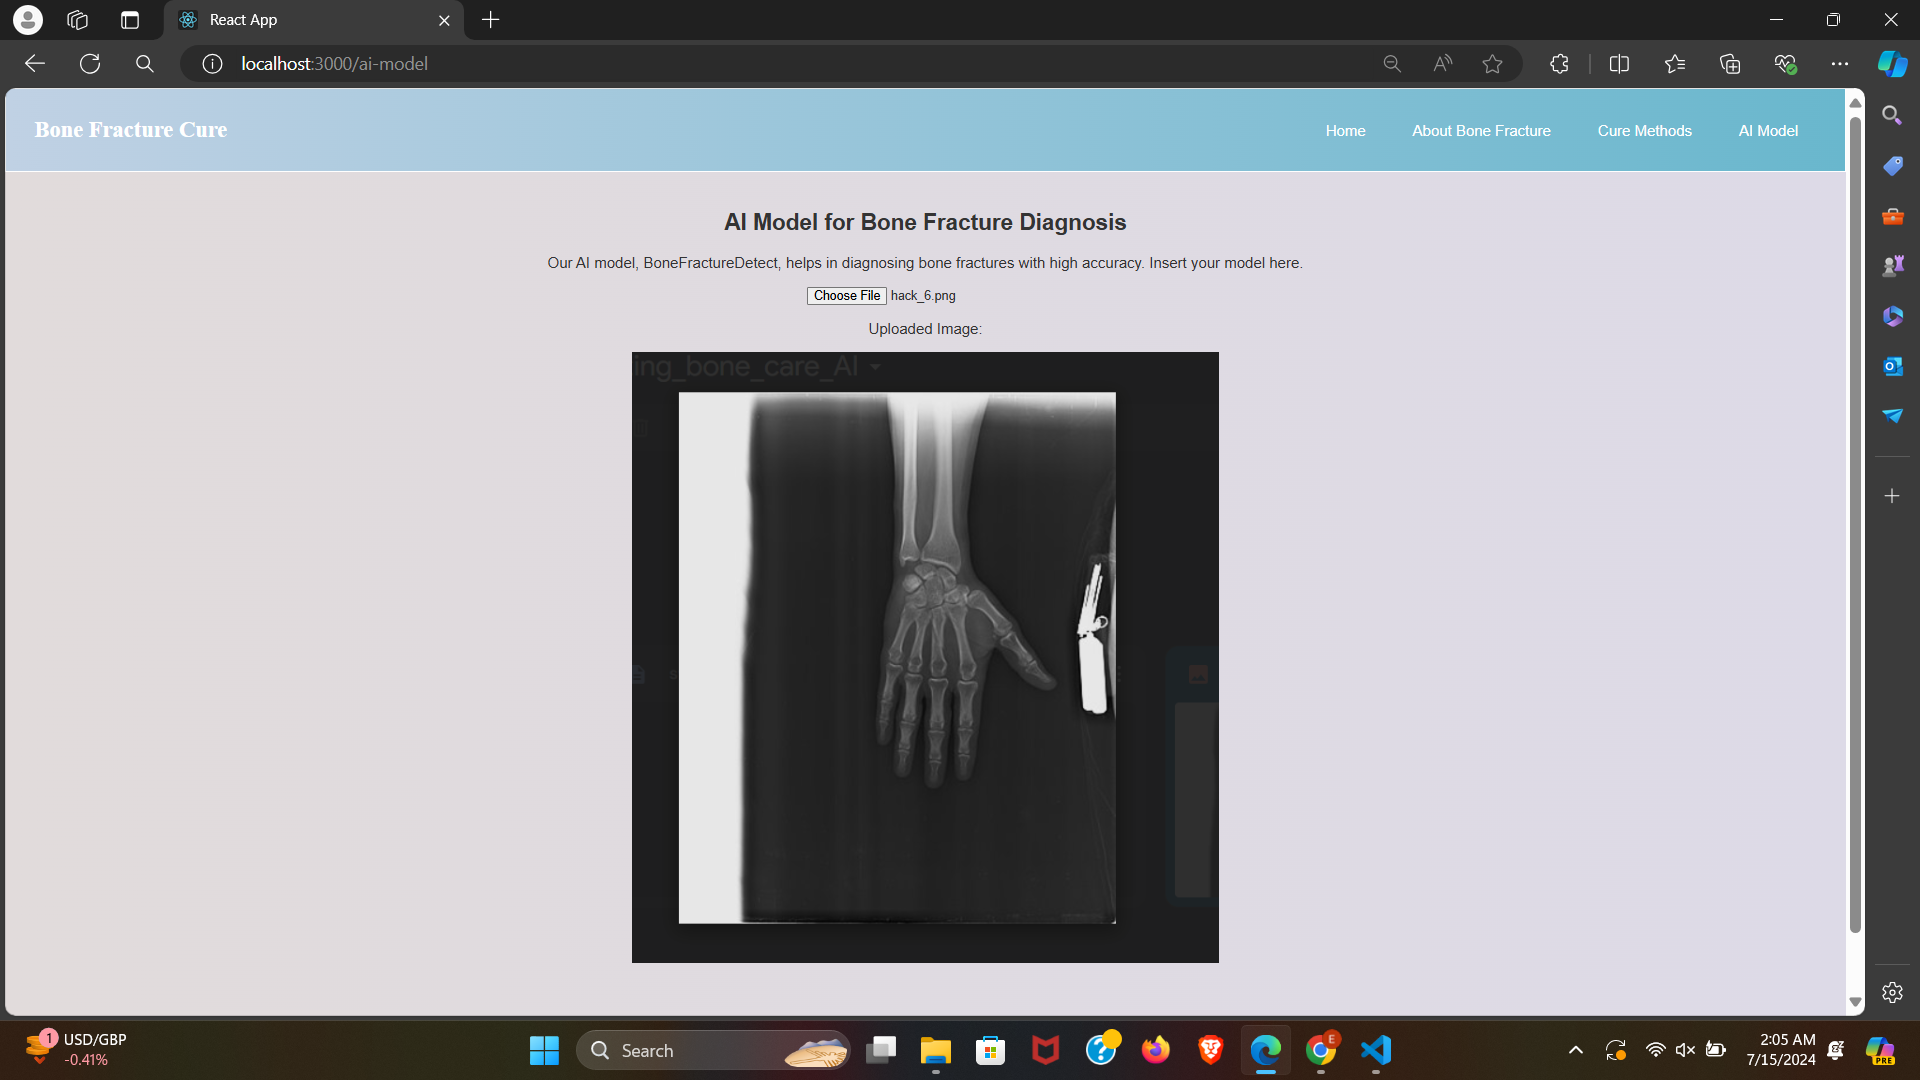This screenshot has width=1920, height=1080.
Task: Open the Extensions puzzle icon
Action: coord(1559,64)
